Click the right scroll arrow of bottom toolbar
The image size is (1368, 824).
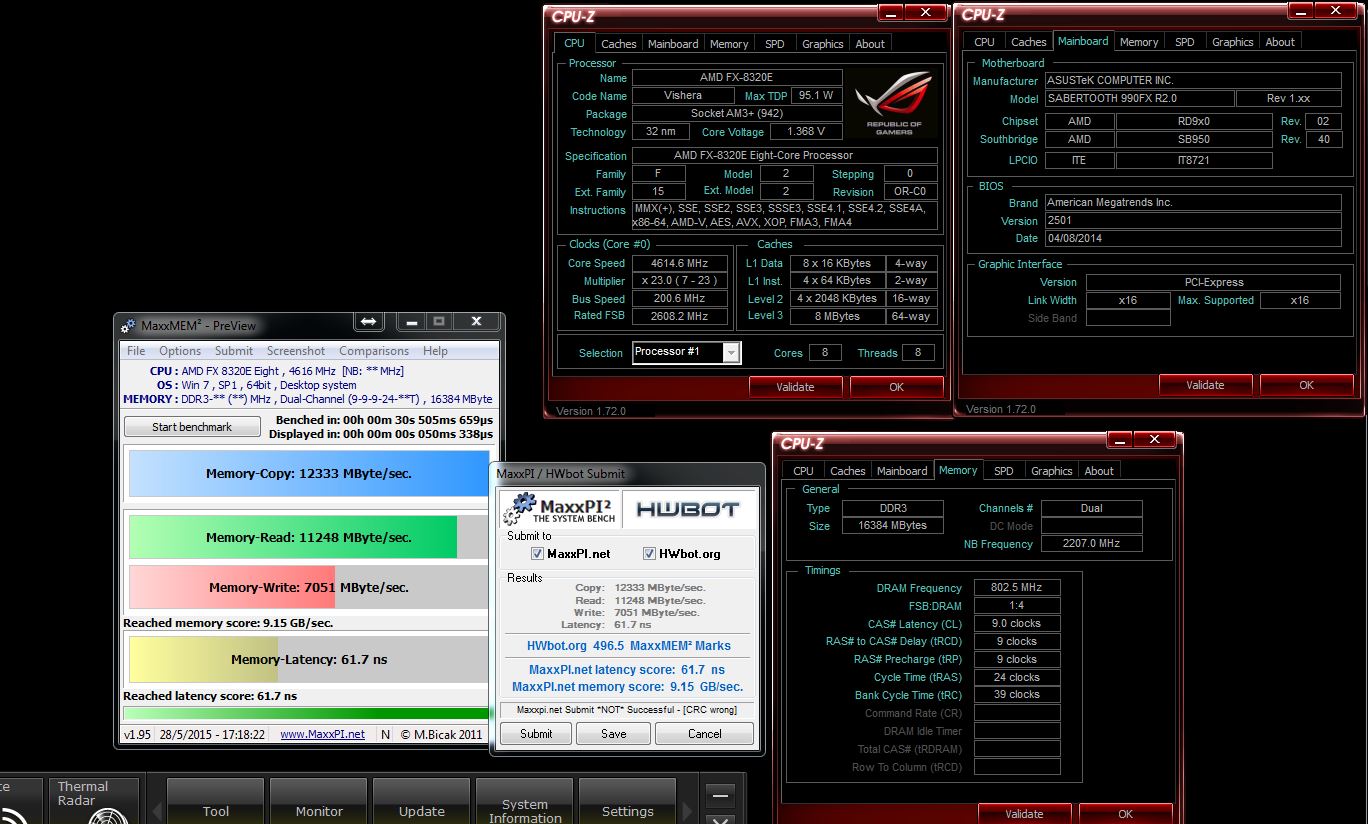pos(687,810)
